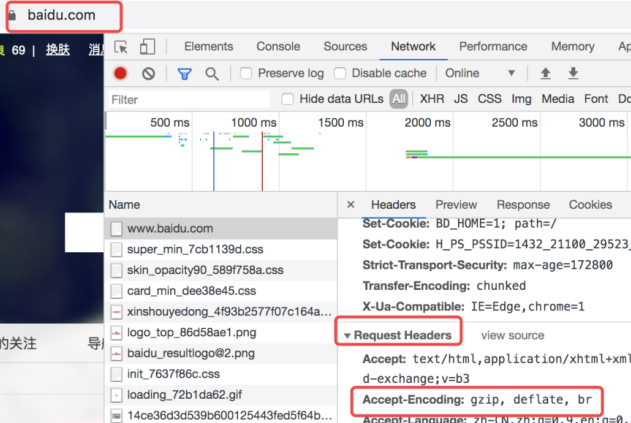Filter requests by Media
Screen dimensions: 631x423
[558, 99]
